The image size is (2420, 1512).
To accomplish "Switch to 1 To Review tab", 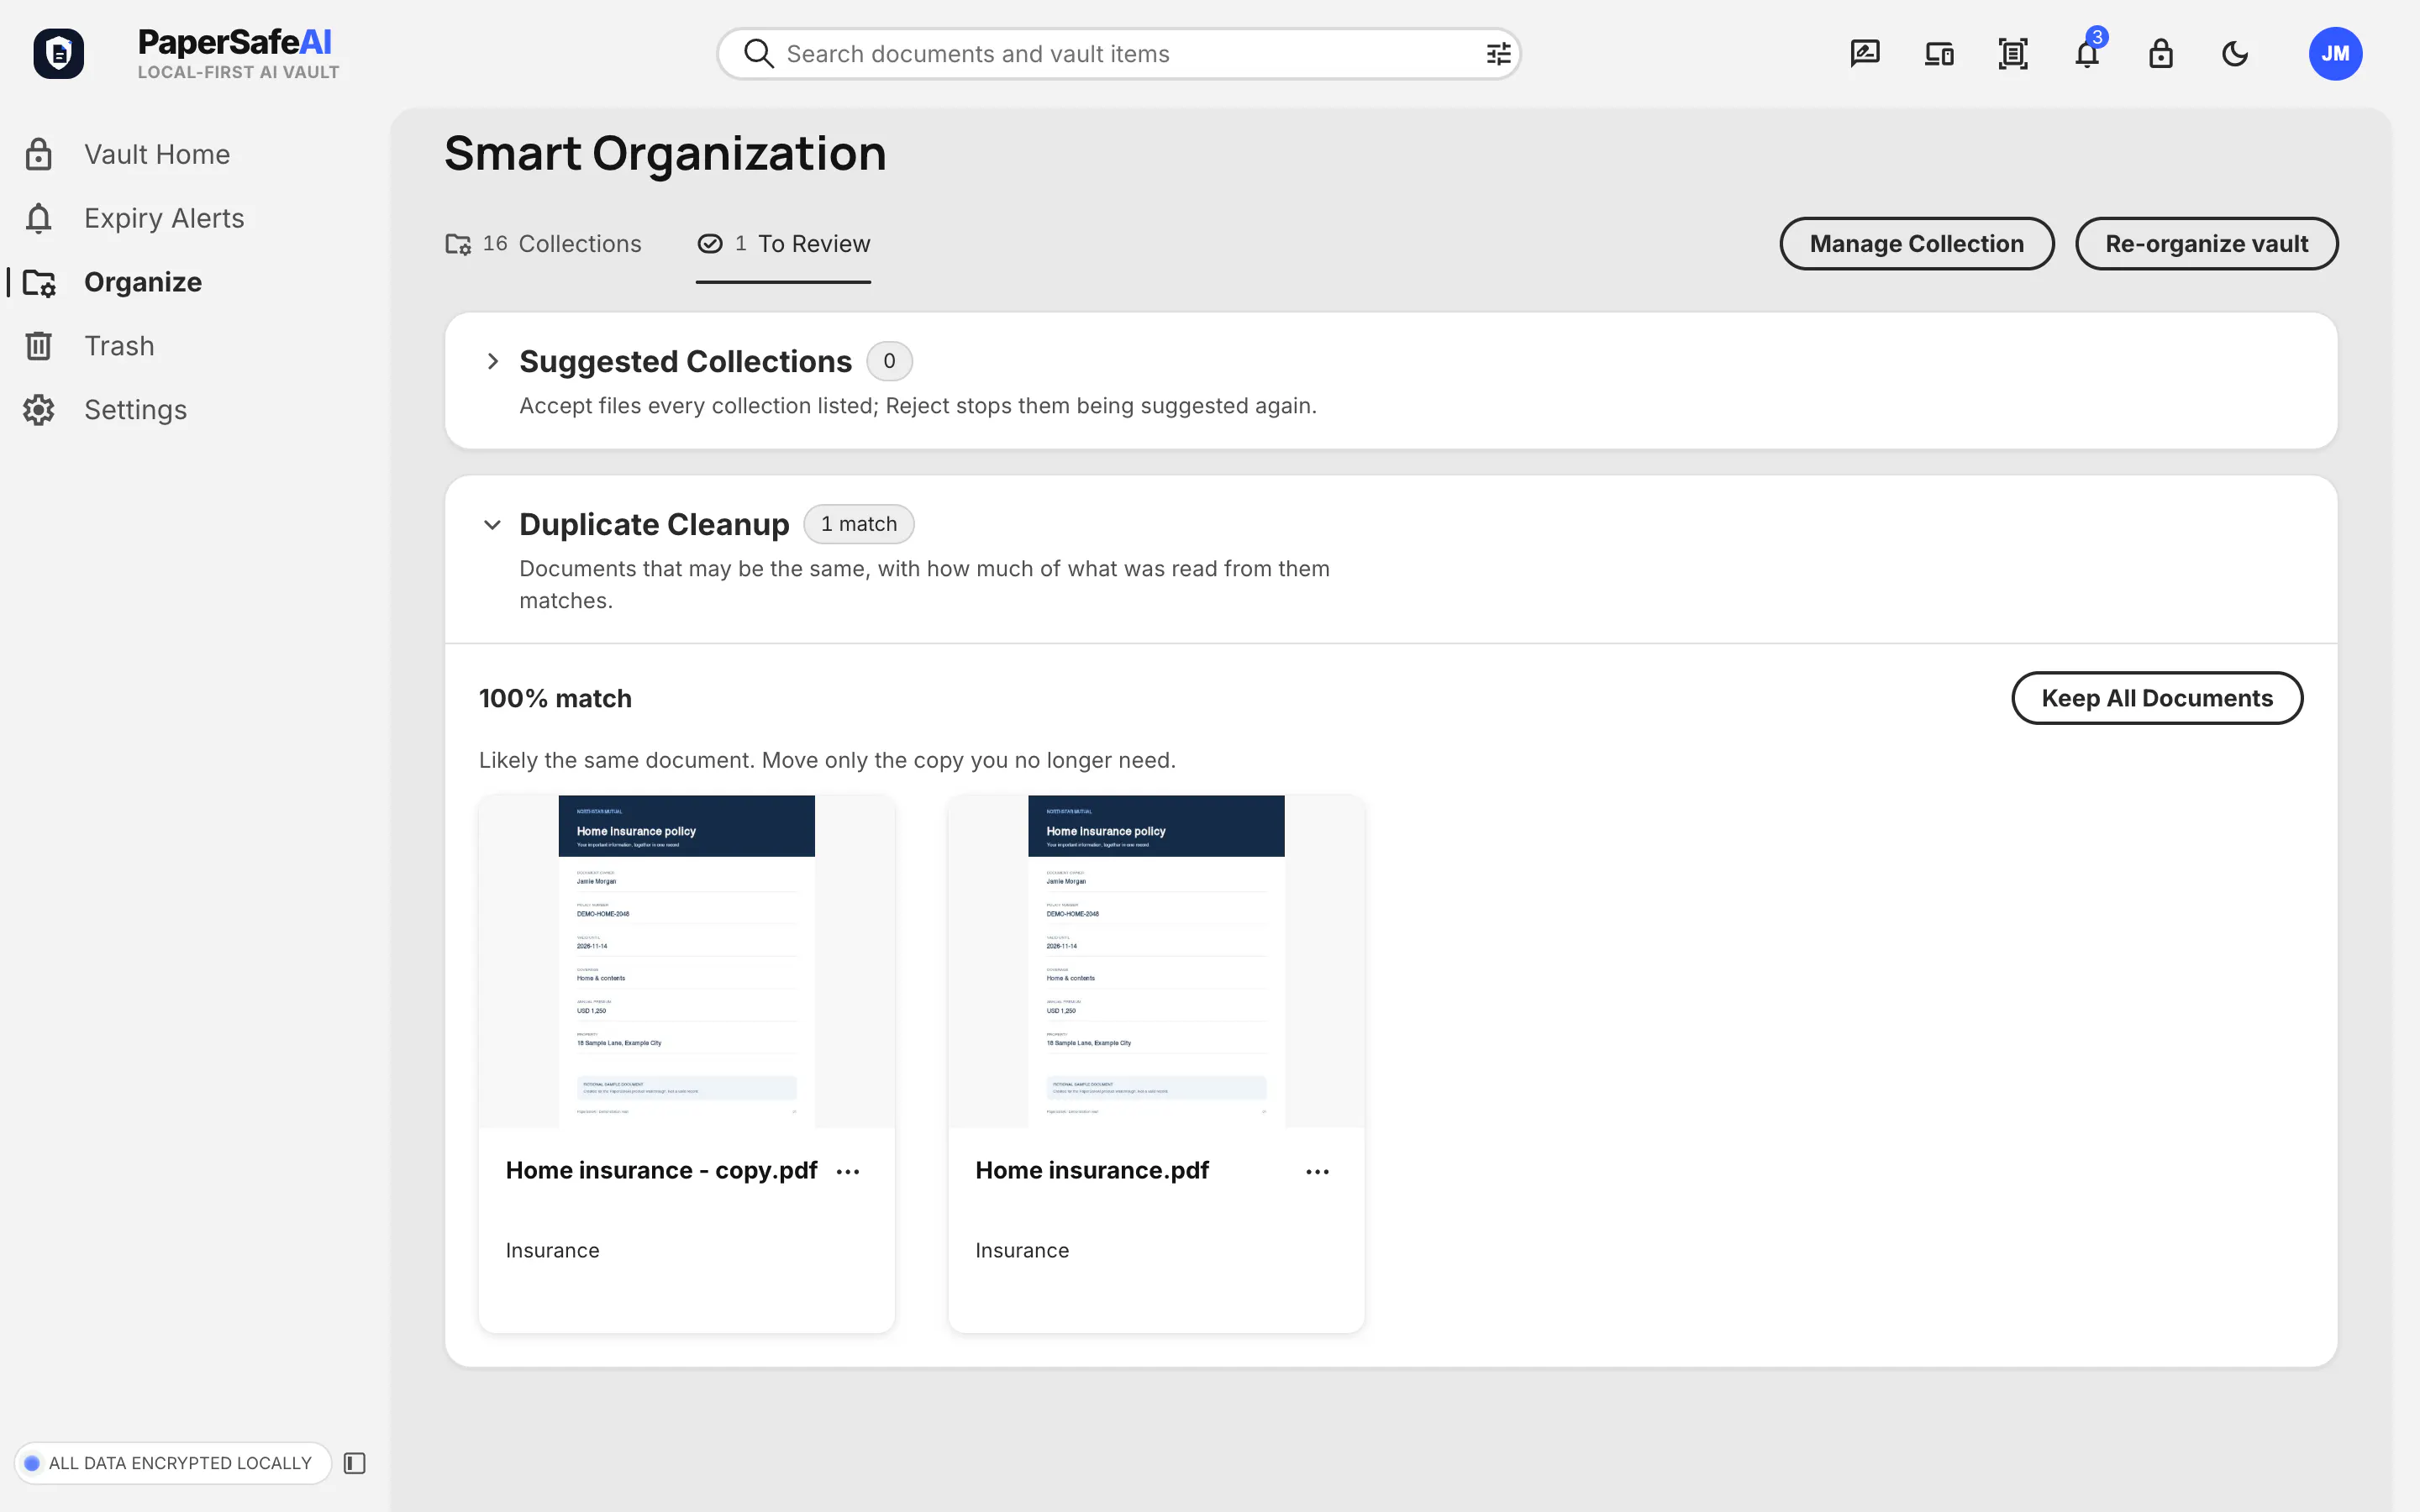I will click(x=783, y=244).
